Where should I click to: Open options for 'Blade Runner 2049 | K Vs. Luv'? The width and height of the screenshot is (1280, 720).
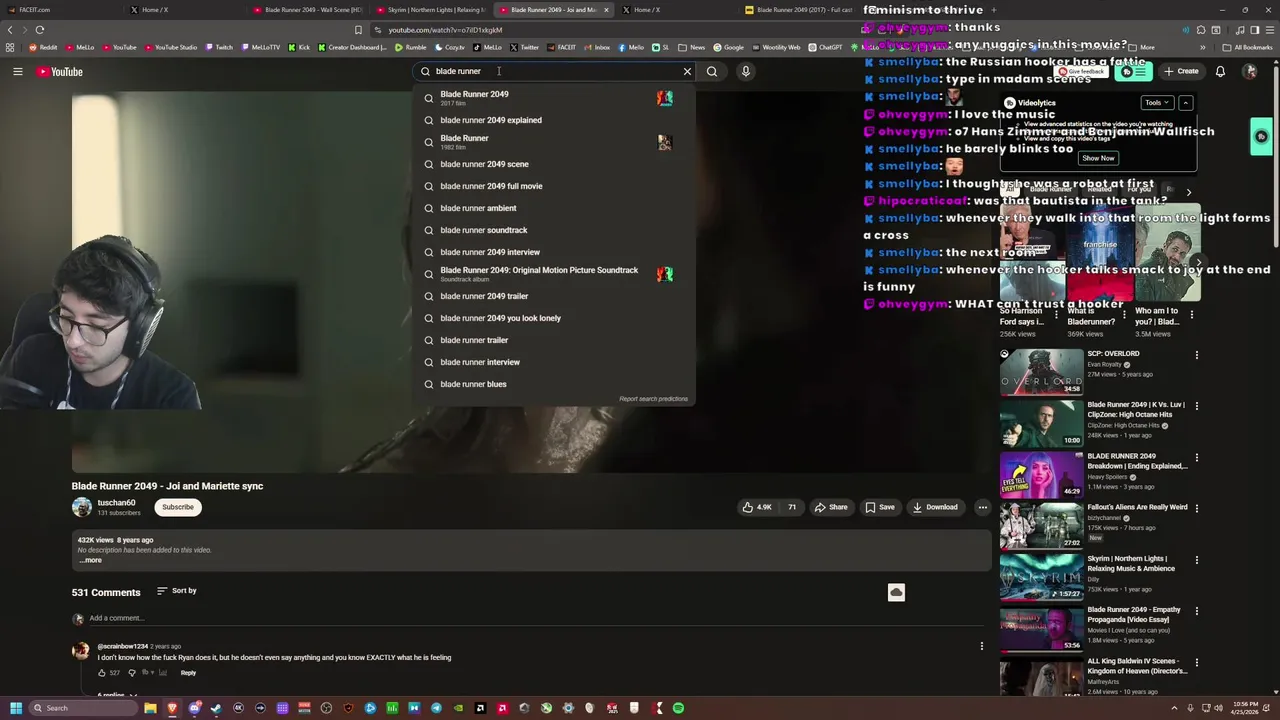point(1196,406)
